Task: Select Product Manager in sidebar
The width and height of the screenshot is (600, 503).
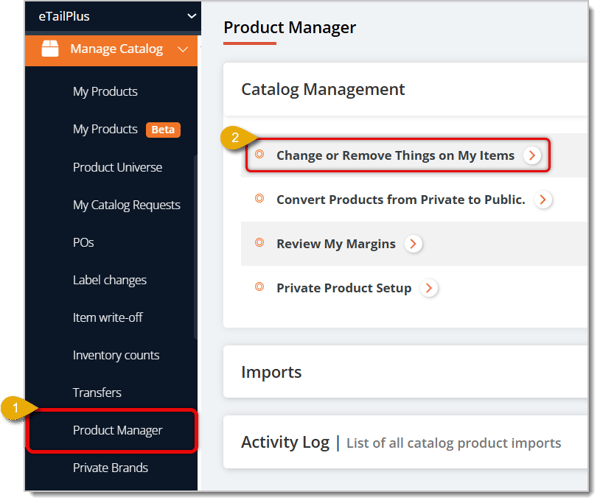Action: (x=118, y=431)
